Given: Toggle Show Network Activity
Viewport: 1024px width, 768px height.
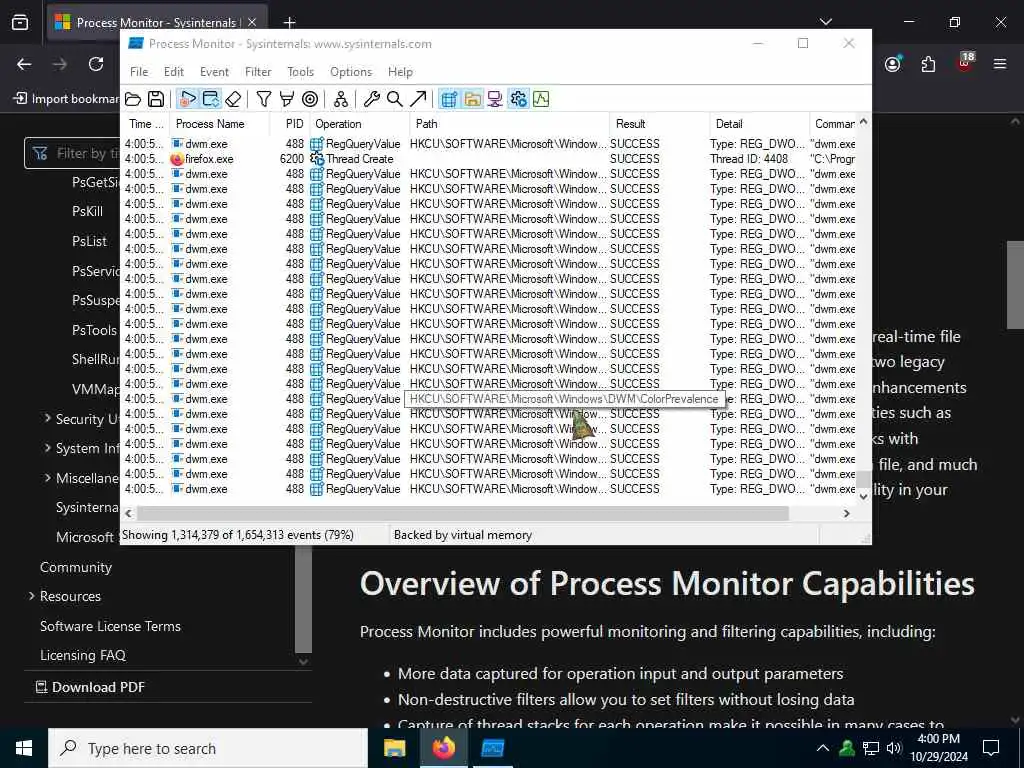Looking at the screenshot, I should [x=495, y=99].
